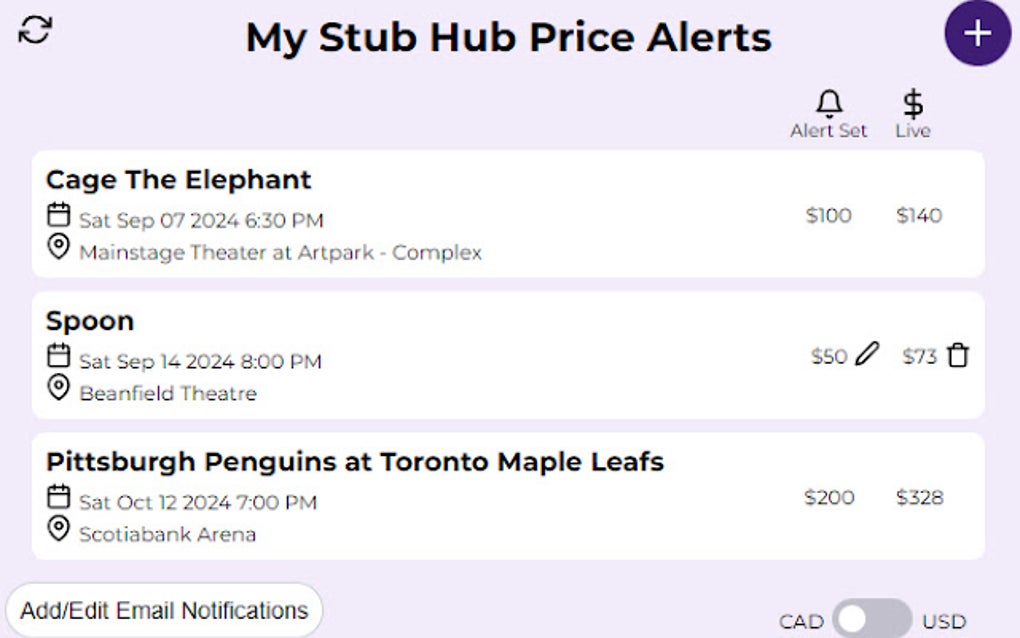Click Cage The Elephant calendar icon
Image resolution: width=1020 pixels, height=638 pixels.
coord(59,215)
